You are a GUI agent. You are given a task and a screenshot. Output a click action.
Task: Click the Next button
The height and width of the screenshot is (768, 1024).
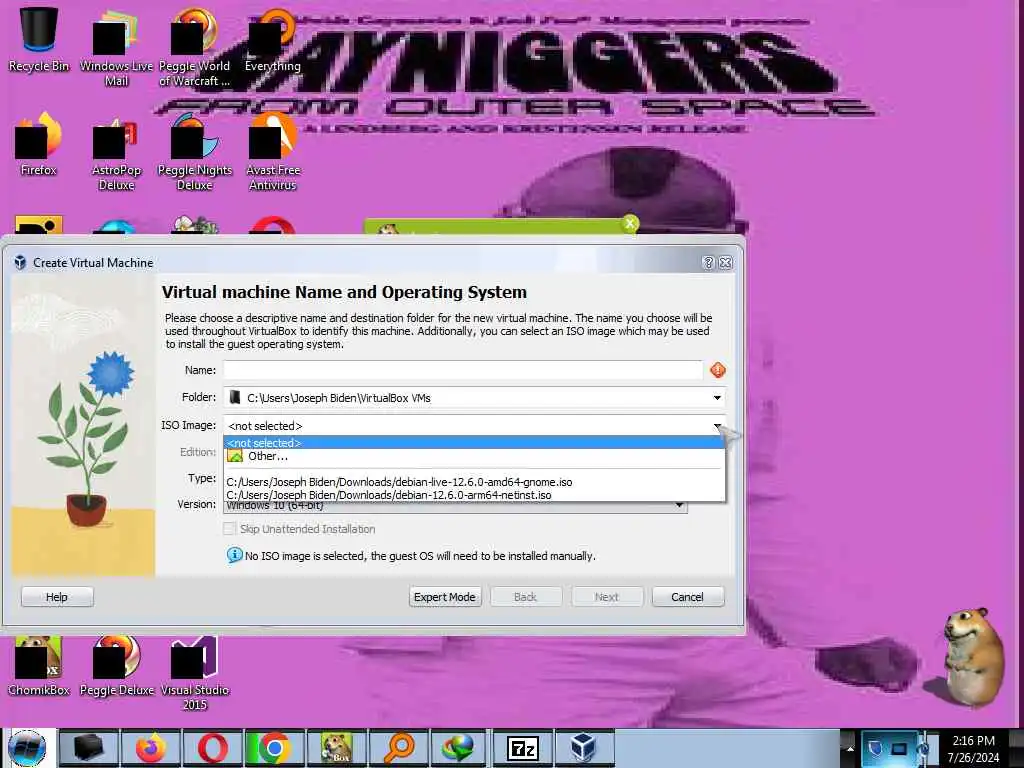point(607,597)
